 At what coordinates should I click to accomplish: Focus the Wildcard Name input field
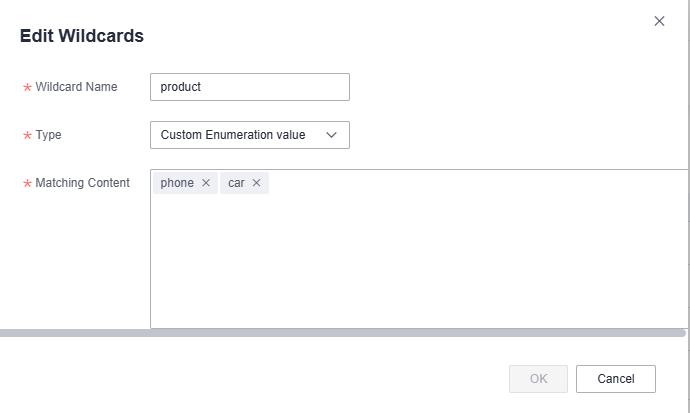coord(250,87)
